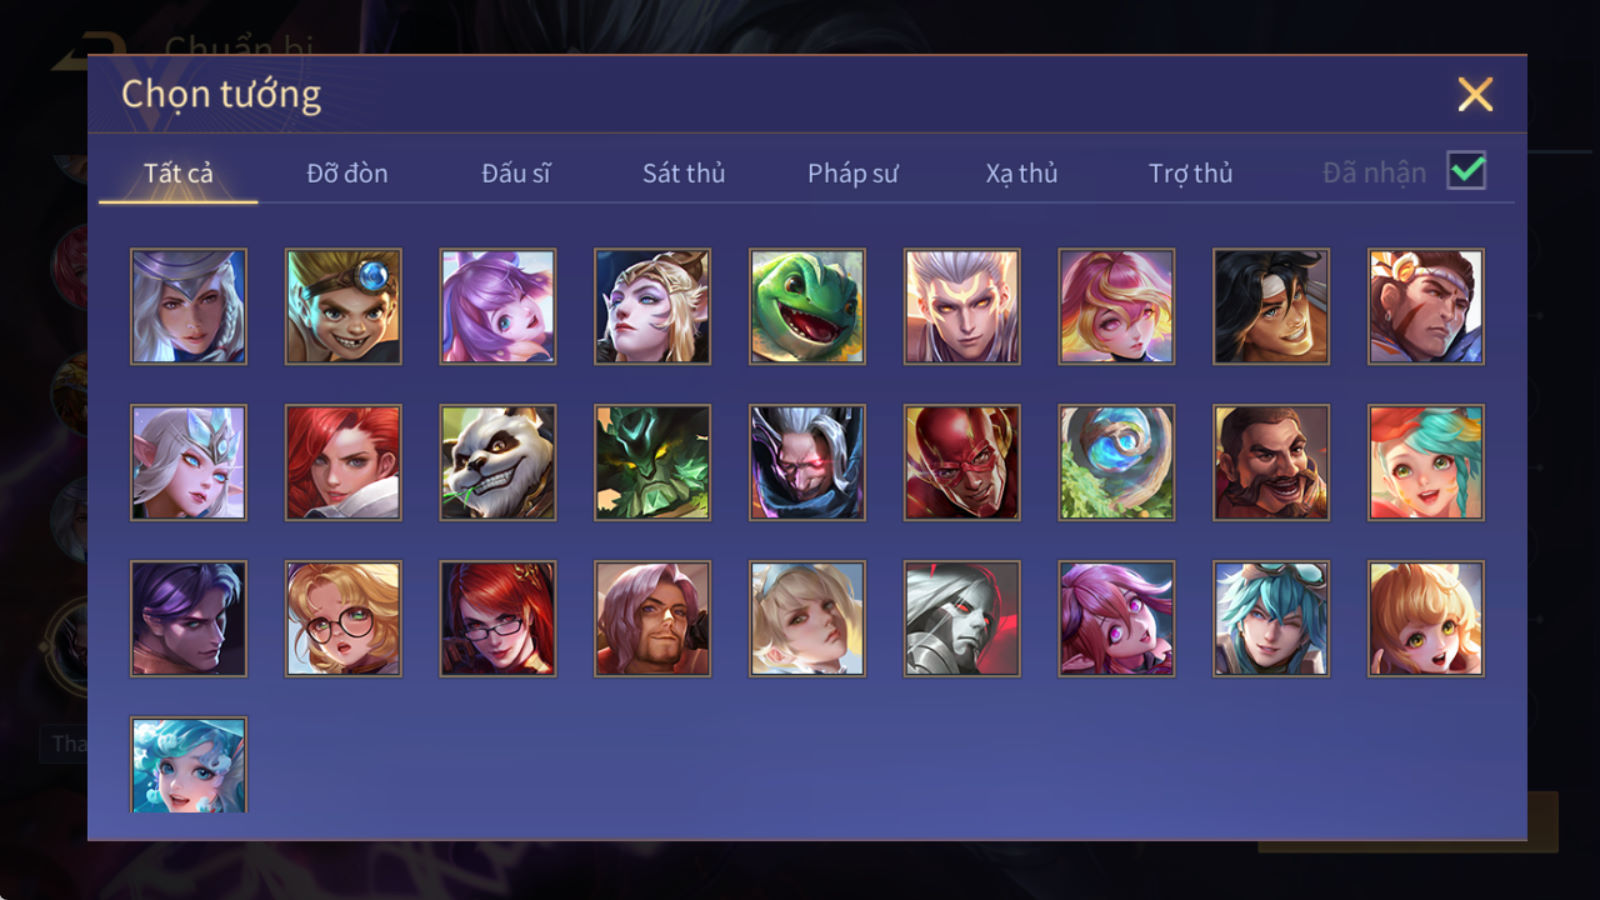Show the Pháp sư hero category
Screen dimensions: 1600x900
(852, 173)
